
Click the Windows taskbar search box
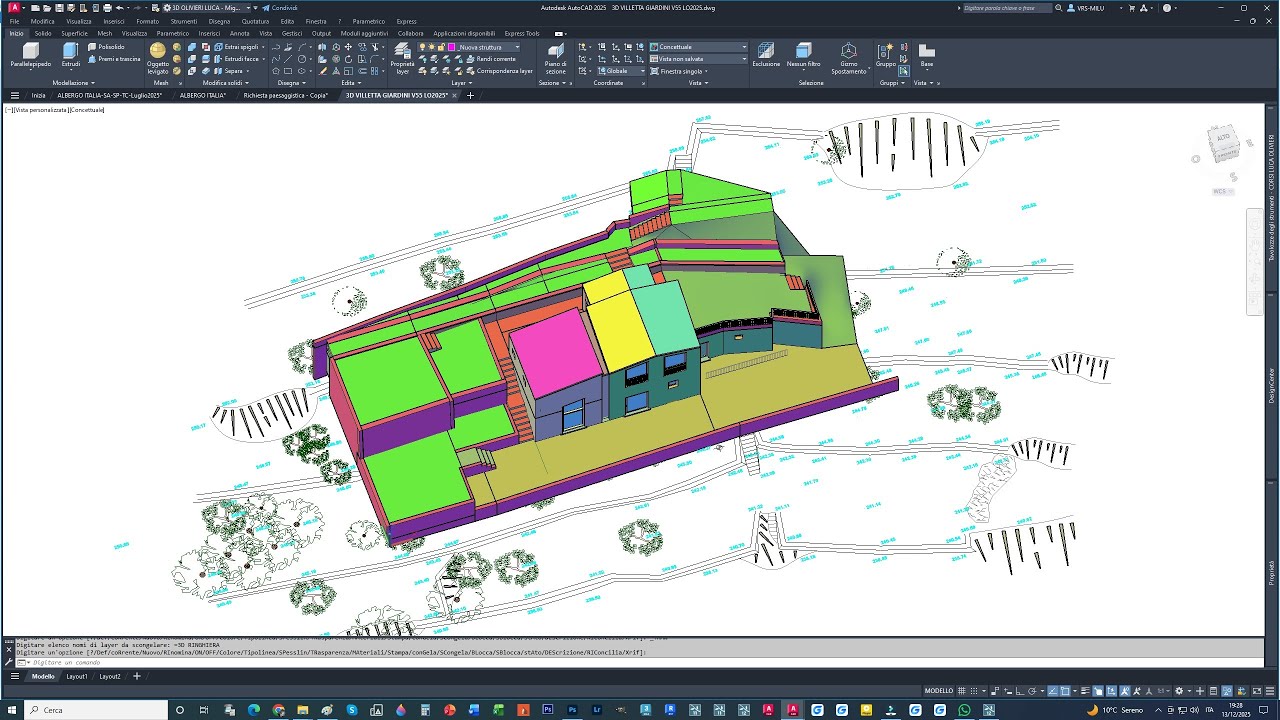pyautogui.click(x=95, y=710)
